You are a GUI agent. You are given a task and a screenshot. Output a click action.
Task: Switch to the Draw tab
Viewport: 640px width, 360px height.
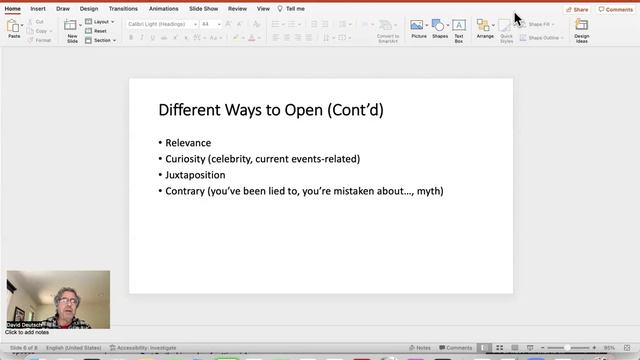click(x=63, y=9)
